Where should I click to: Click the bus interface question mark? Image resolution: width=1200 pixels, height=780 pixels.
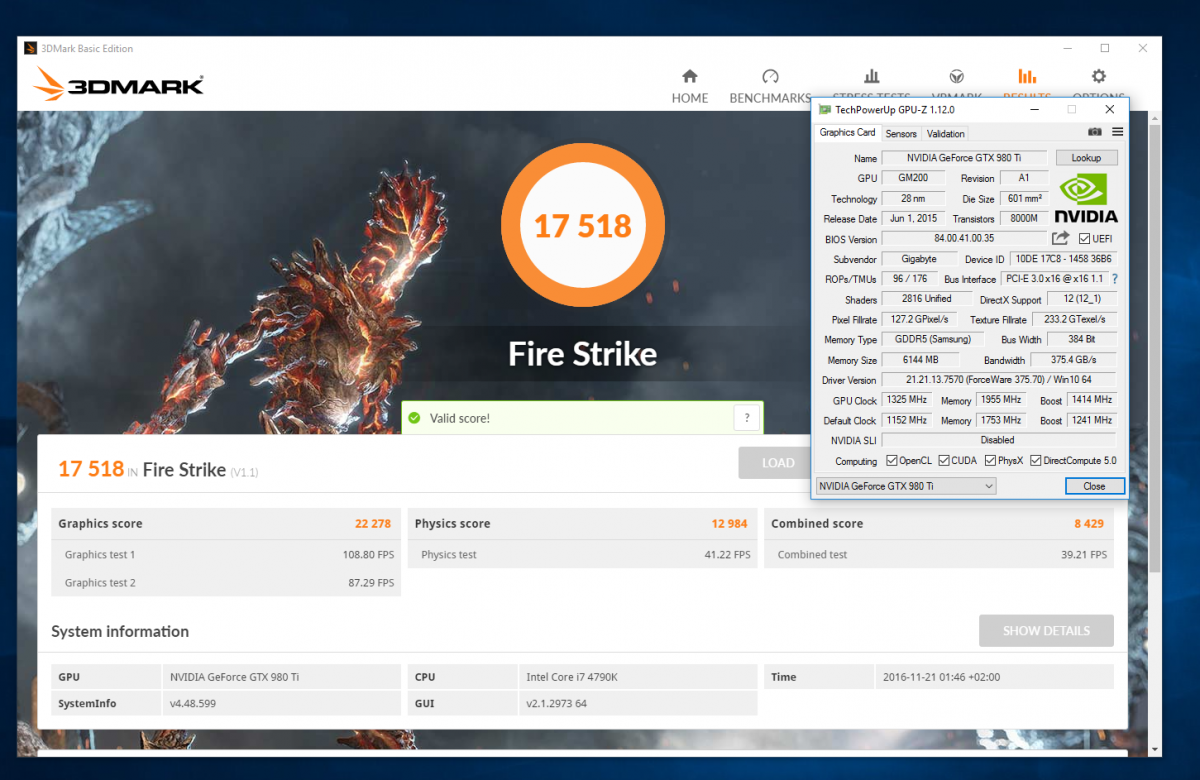pos(1115,279)
